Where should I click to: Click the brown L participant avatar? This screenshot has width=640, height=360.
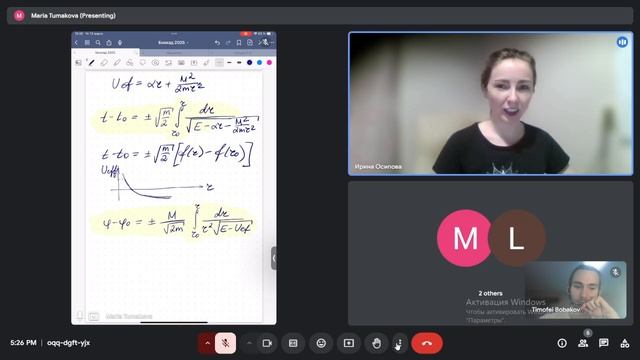[x=517, y=238]
